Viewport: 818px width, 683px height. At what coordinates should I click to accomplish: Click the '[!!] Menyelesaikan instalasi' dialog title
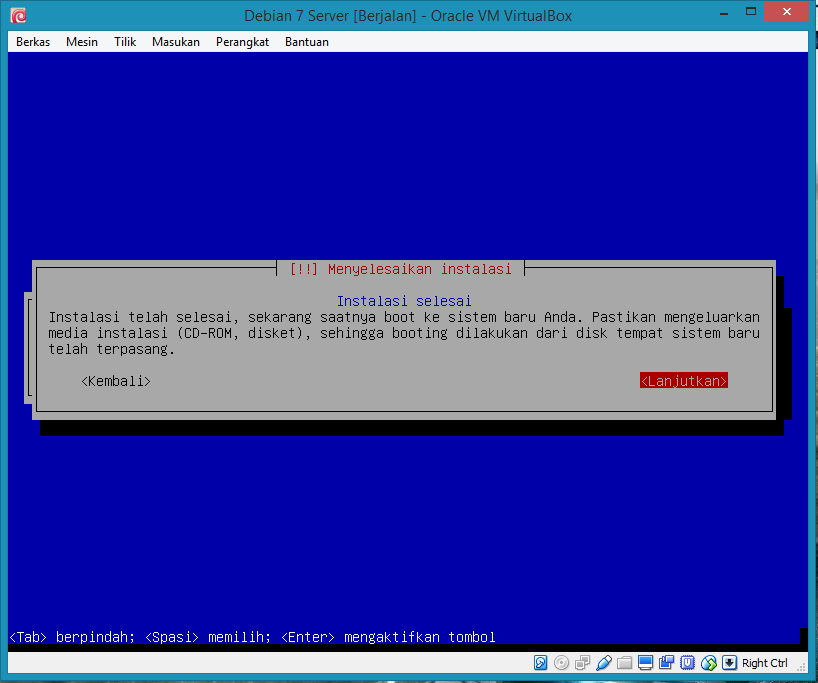(x=400, y=269)
